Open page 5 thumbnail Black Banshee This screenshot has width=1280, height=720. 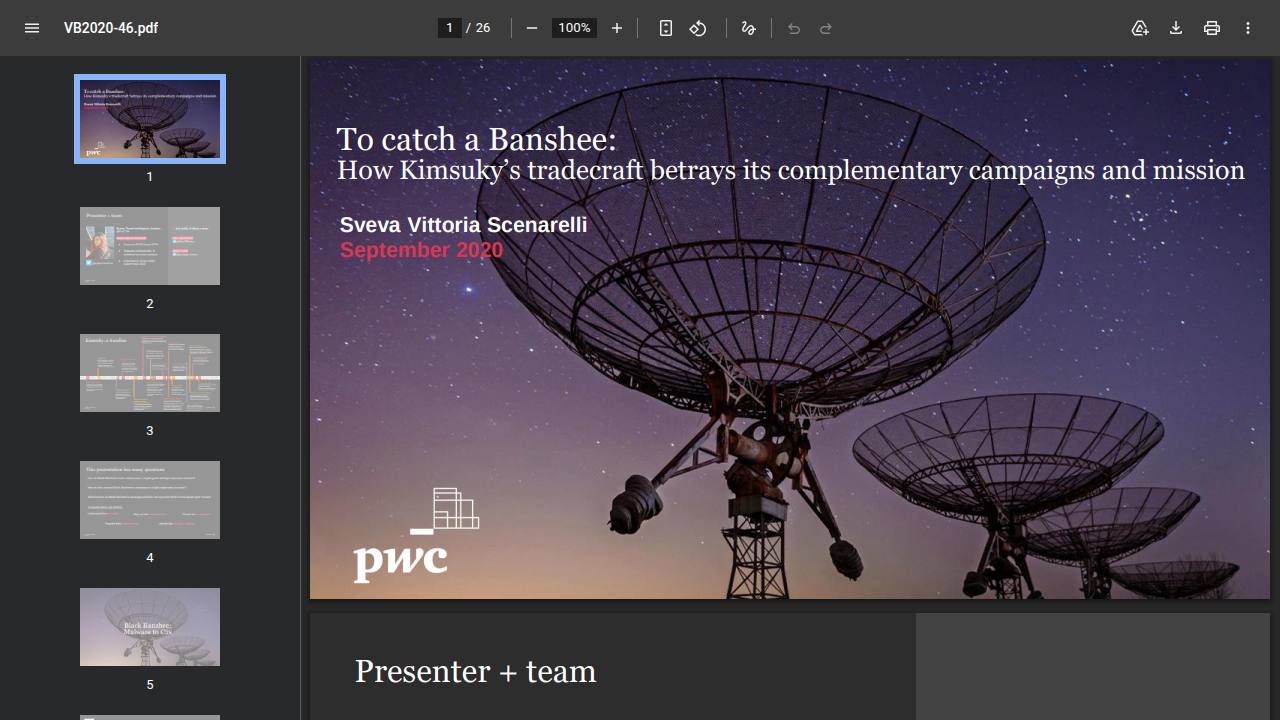point(150,627)
